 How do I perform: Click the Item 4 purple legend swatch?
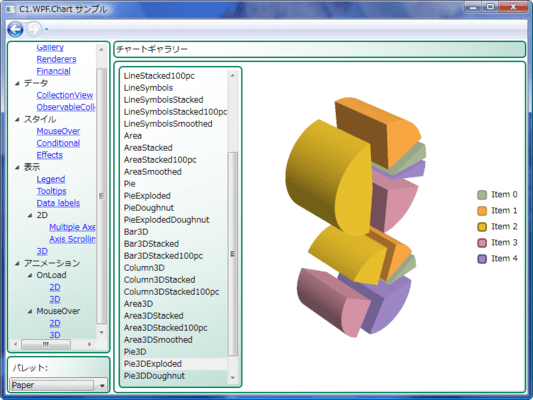[482, 259]
